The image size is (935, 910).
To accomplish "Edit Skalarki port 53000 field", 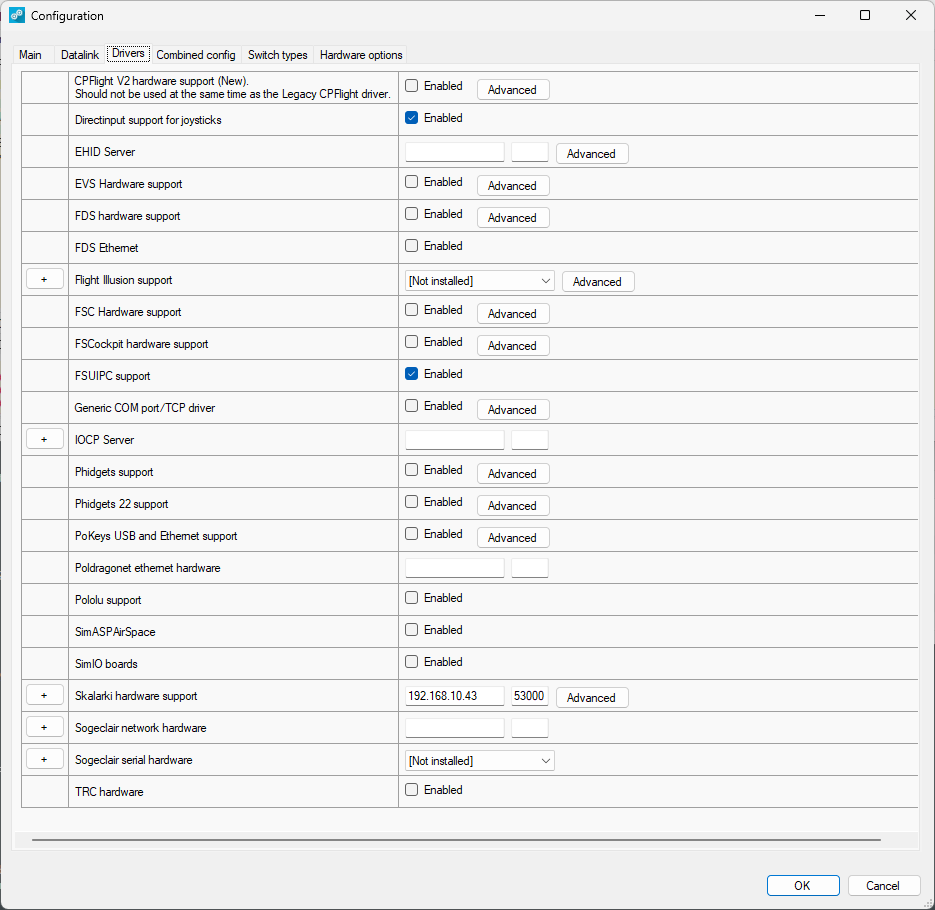I will click(530, 696).
